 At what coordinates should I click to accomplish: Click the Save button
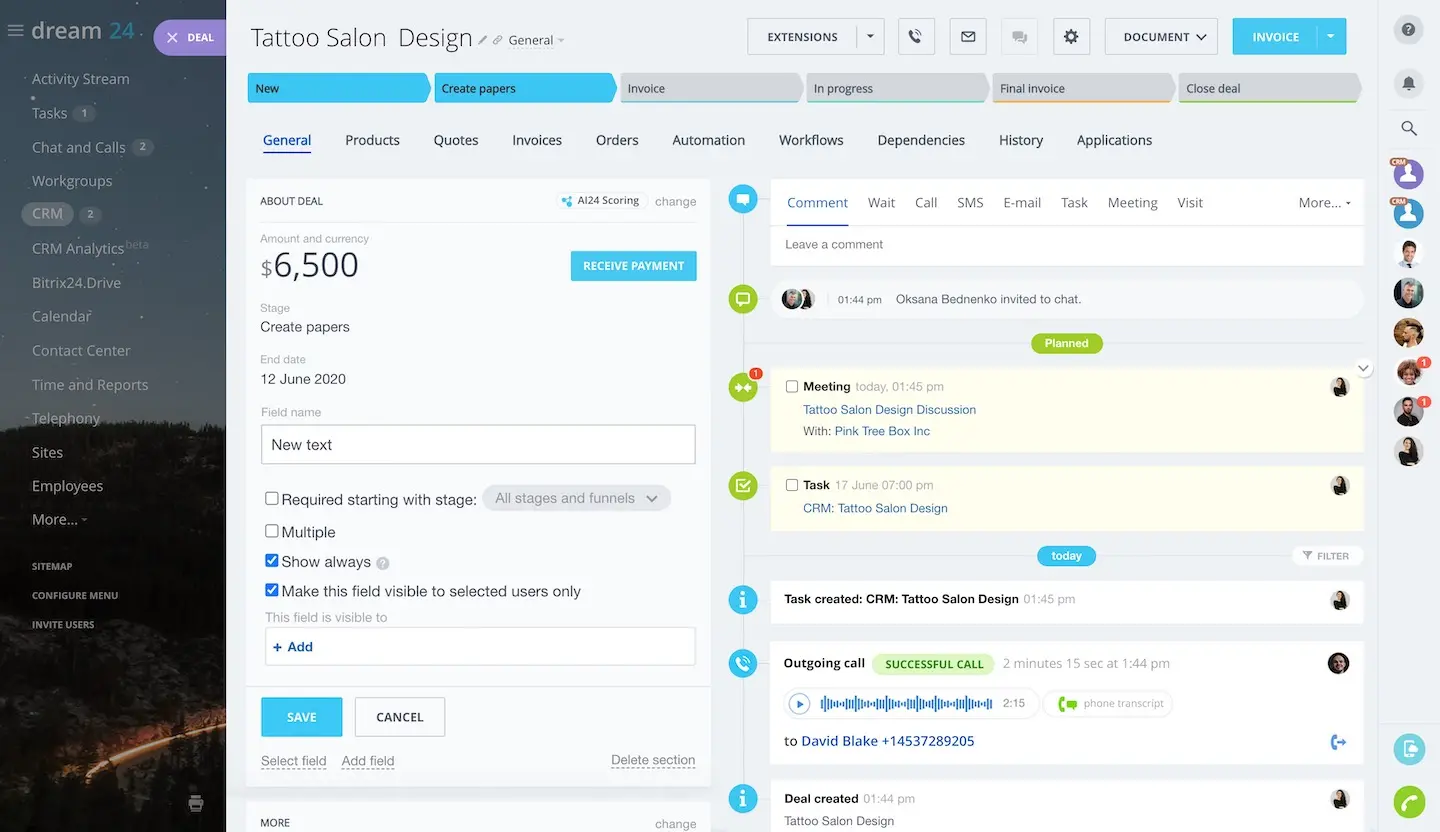point(301,717)
